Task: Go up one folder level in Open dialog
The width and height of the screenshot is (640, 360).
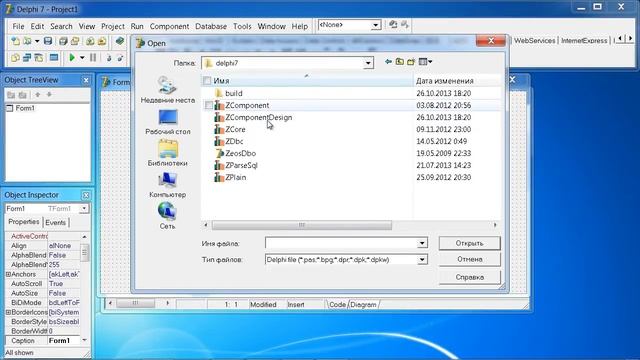Action: tap(400, 62)
